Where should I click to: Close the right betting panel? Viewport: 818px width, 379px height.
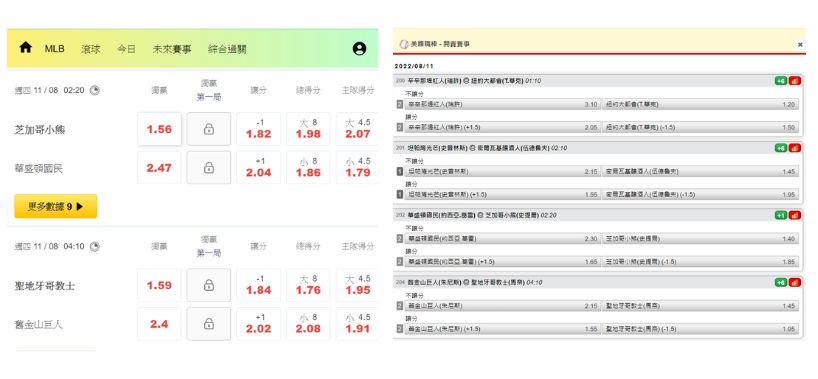click(x=800, y=45)
